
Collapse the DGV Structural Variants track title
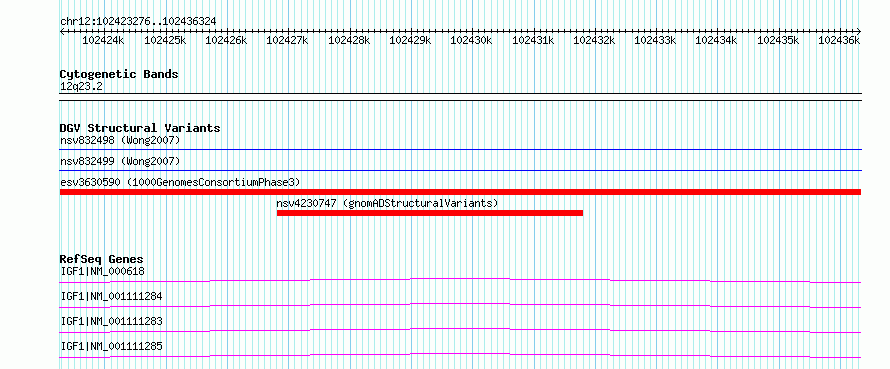[x=140, y=128]
